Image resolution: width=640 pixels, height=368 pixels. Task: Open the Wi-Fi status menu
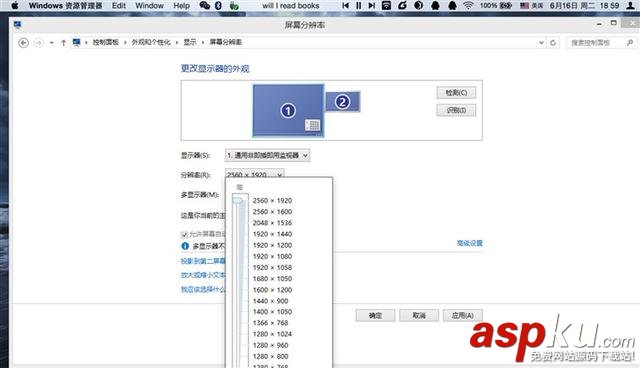pyautogui.click(x=468, y=6)
